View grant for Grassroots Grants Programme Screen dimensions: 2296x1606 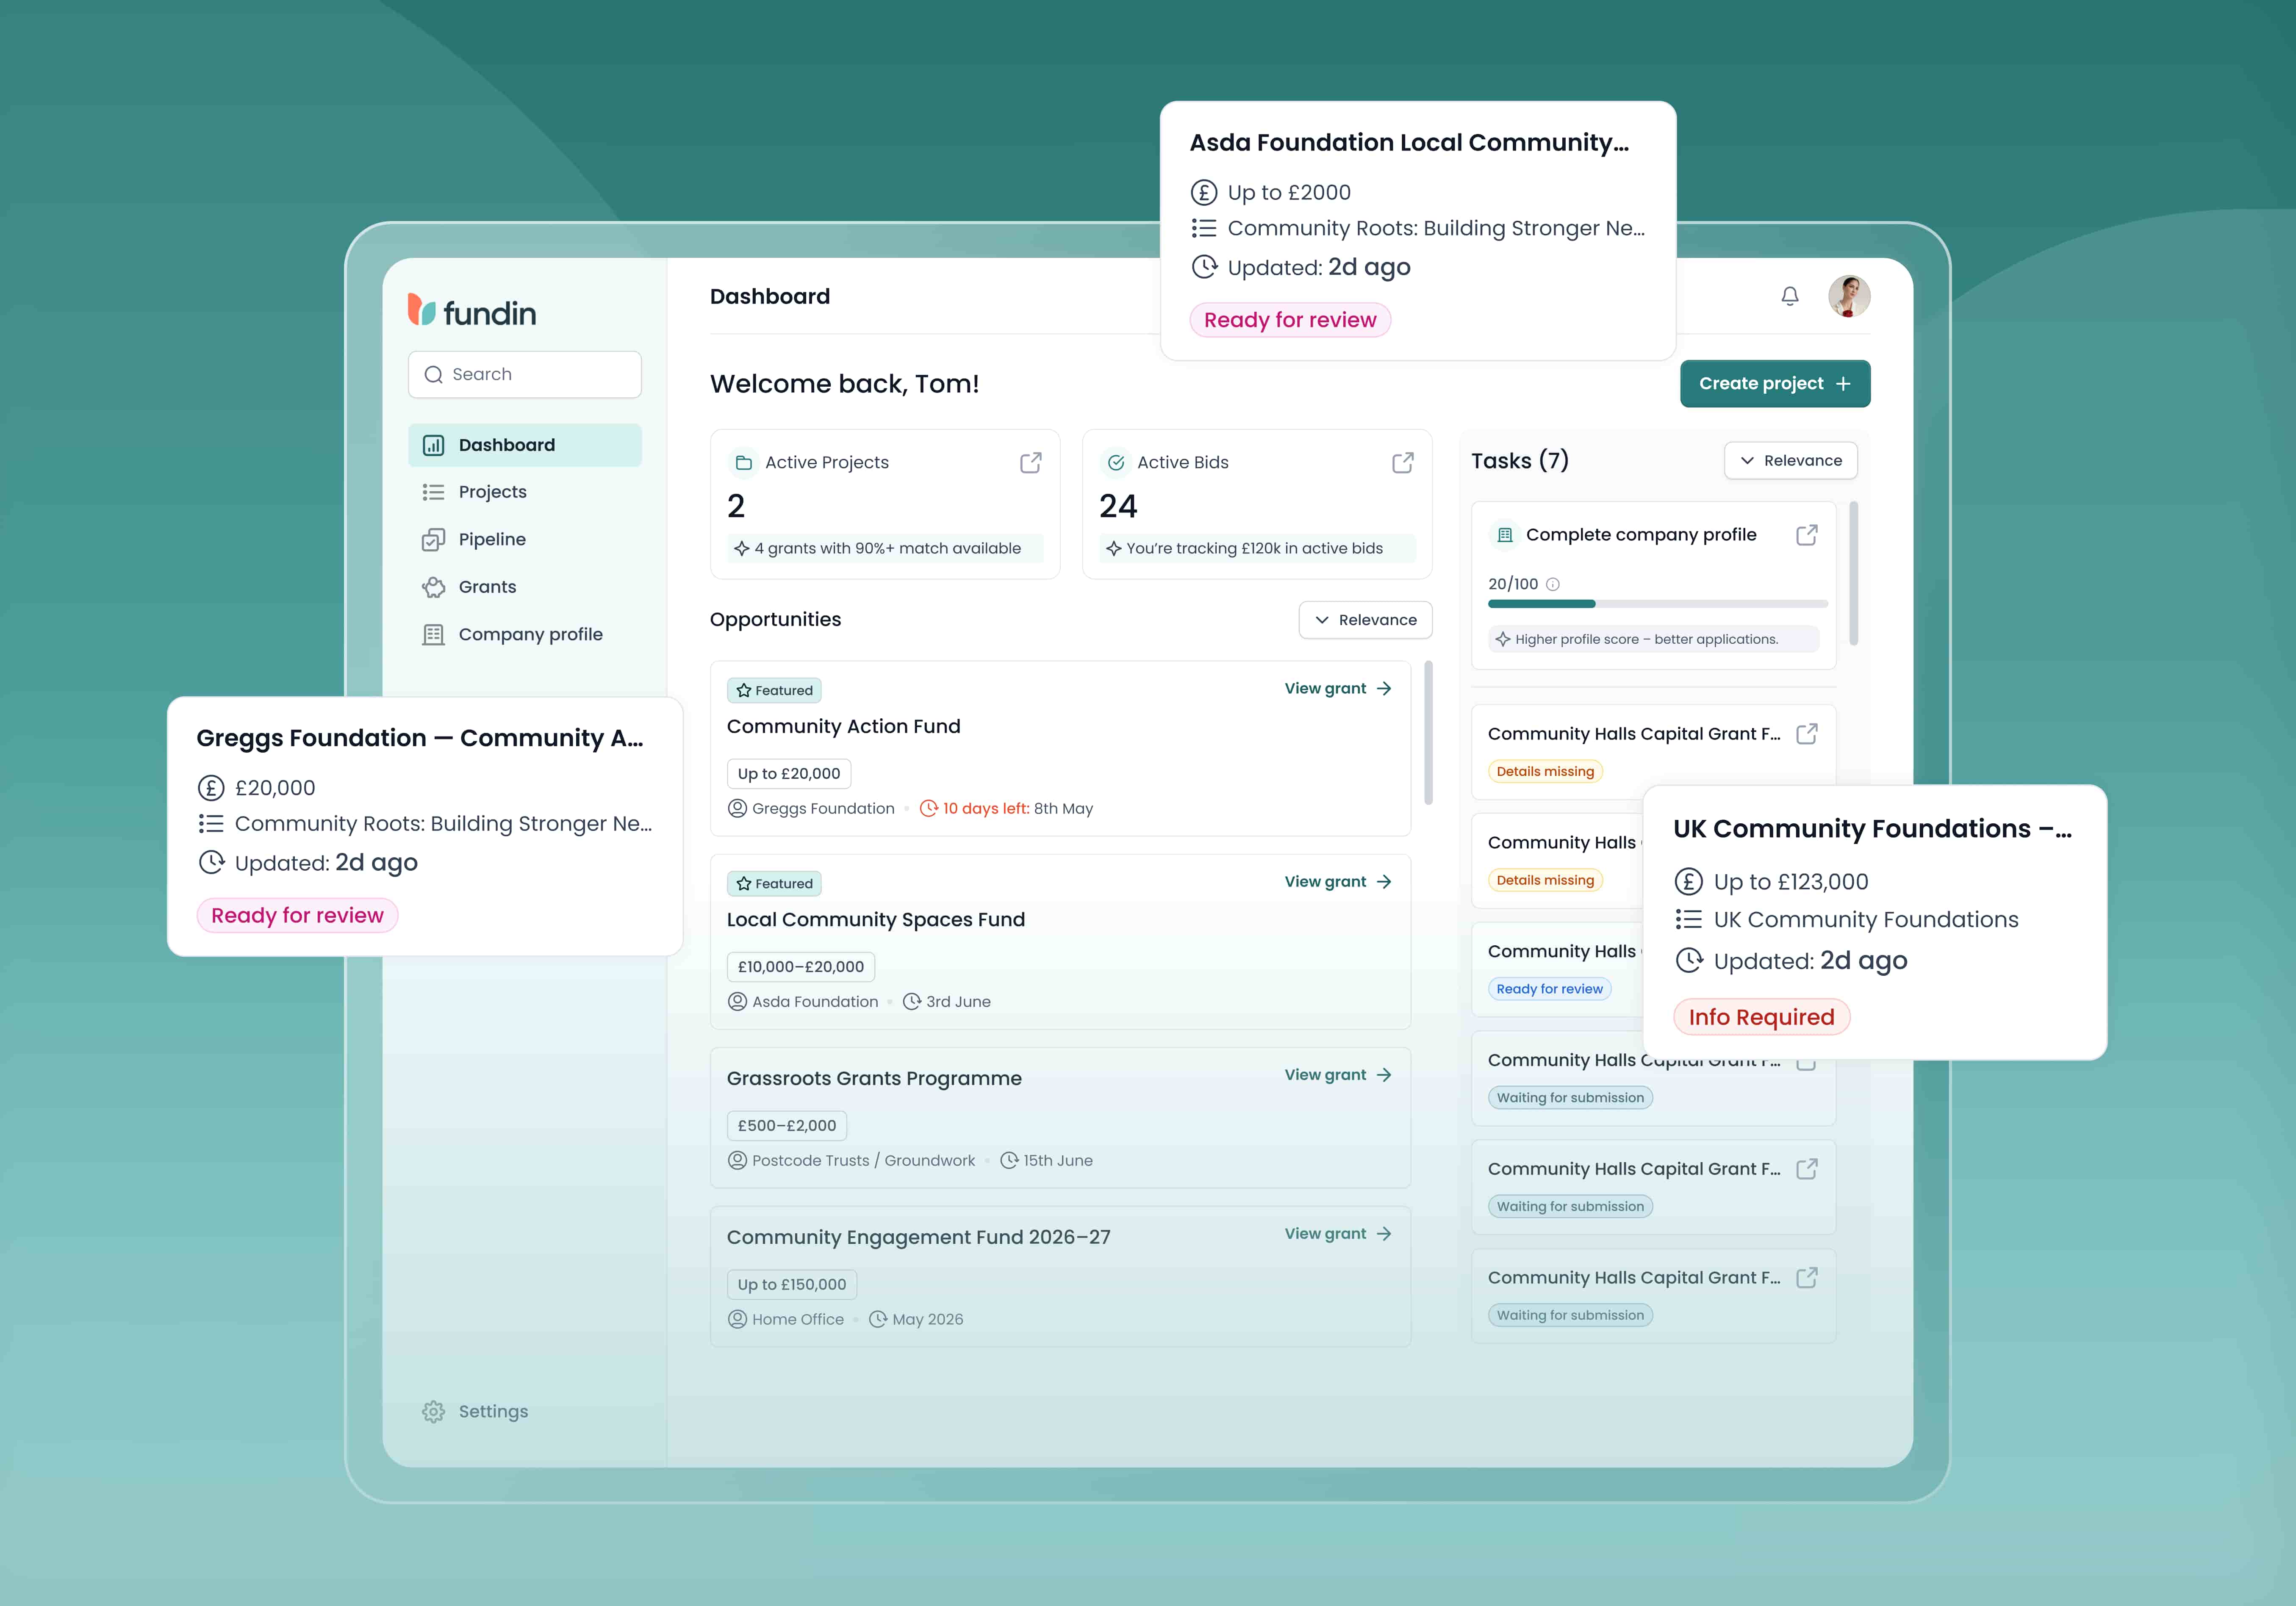click(1338, 1074)
